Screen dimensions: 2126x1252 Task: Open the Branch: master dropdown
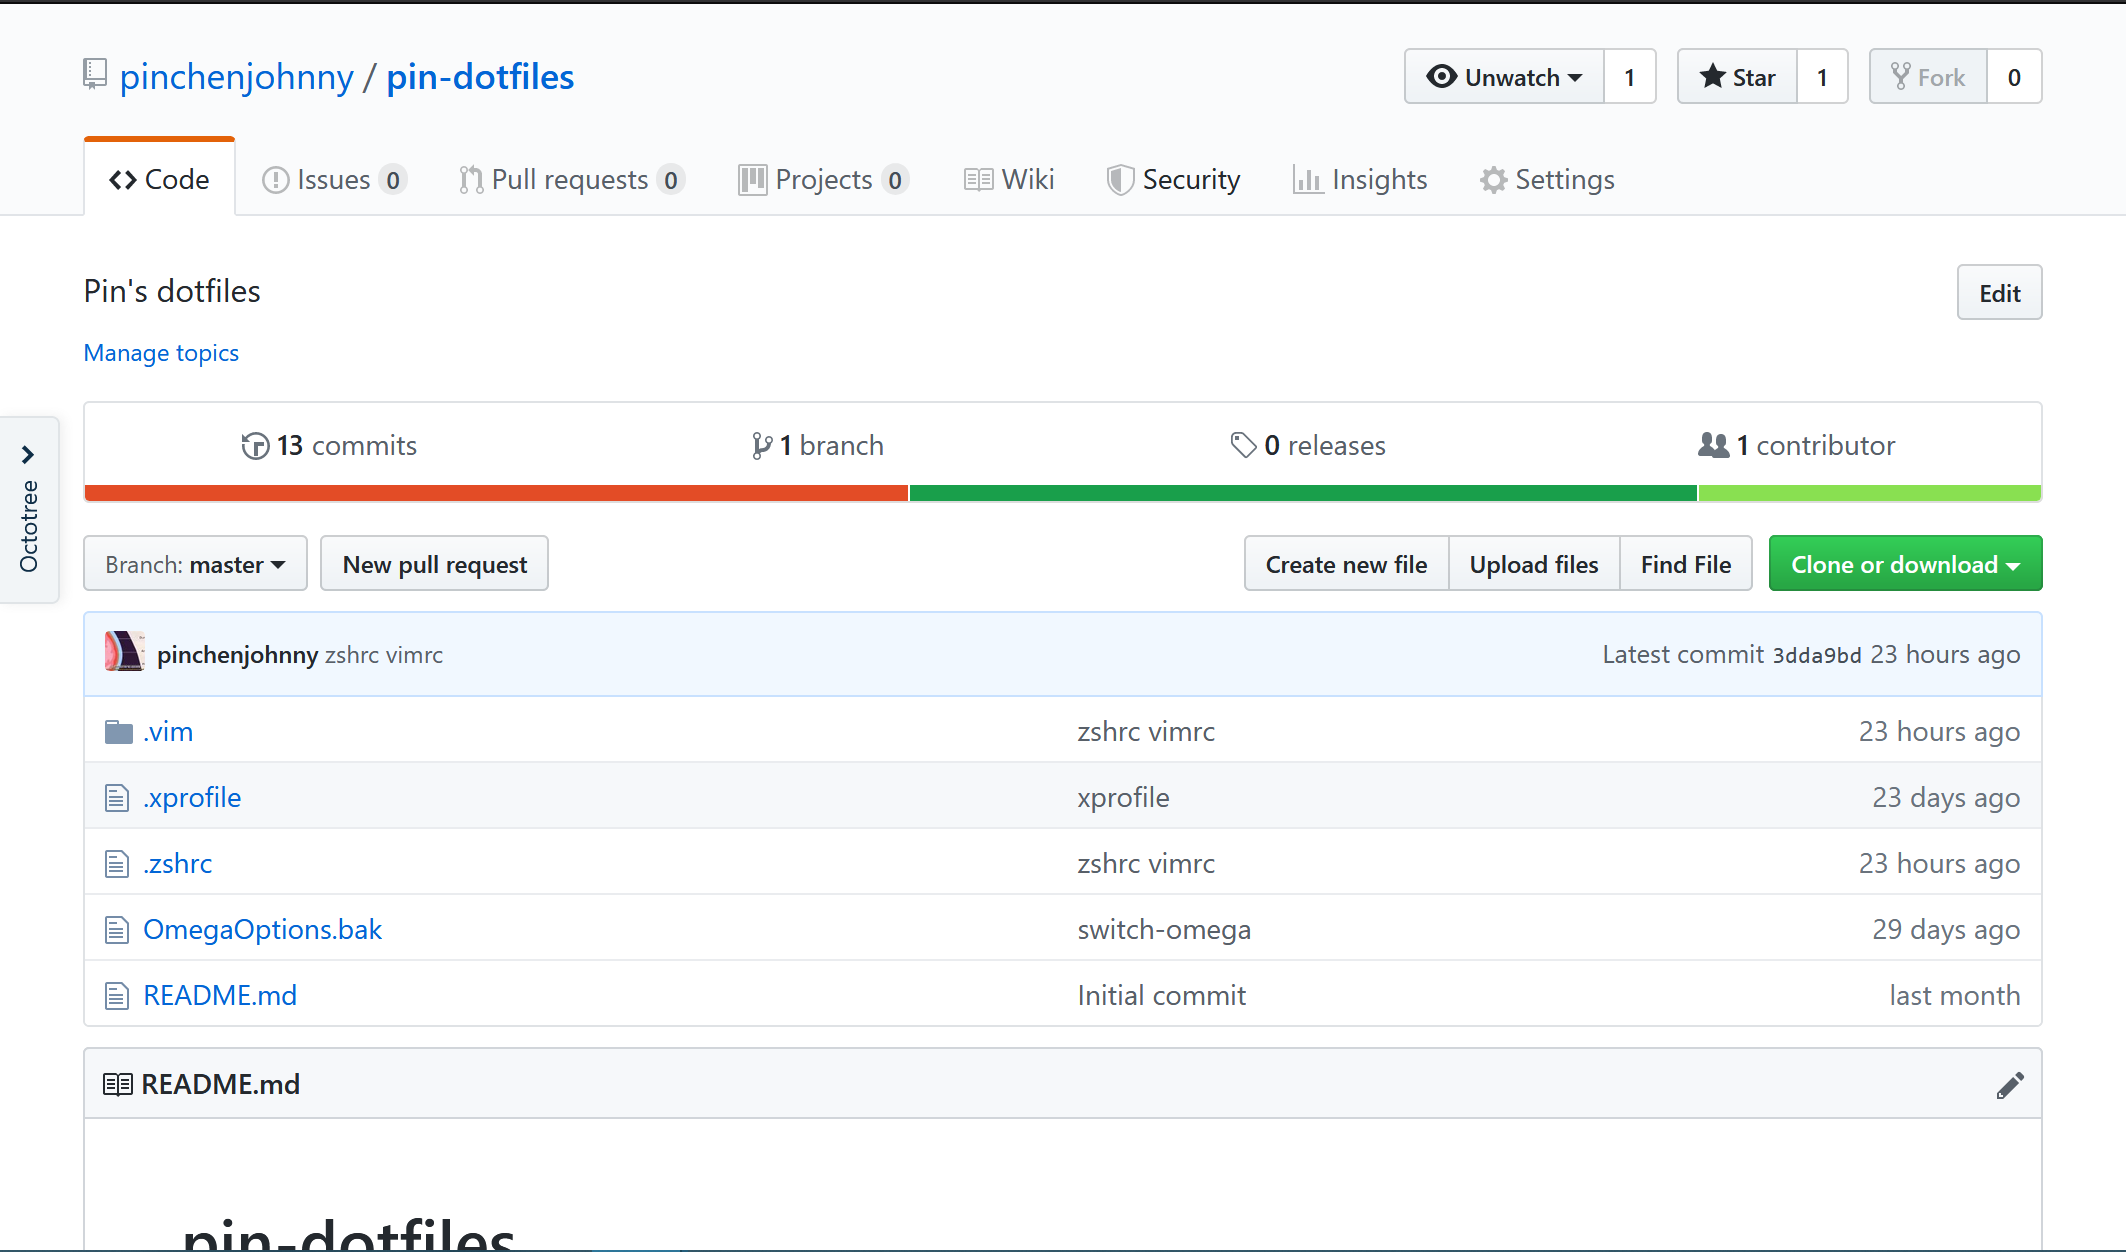click(x=195, y=564)
